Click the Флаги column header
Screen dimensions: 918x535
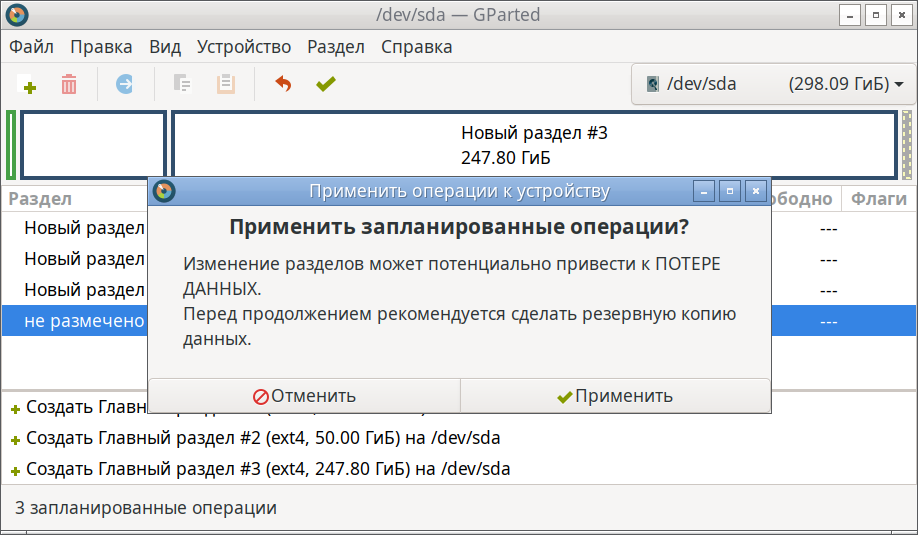(879, 199)
